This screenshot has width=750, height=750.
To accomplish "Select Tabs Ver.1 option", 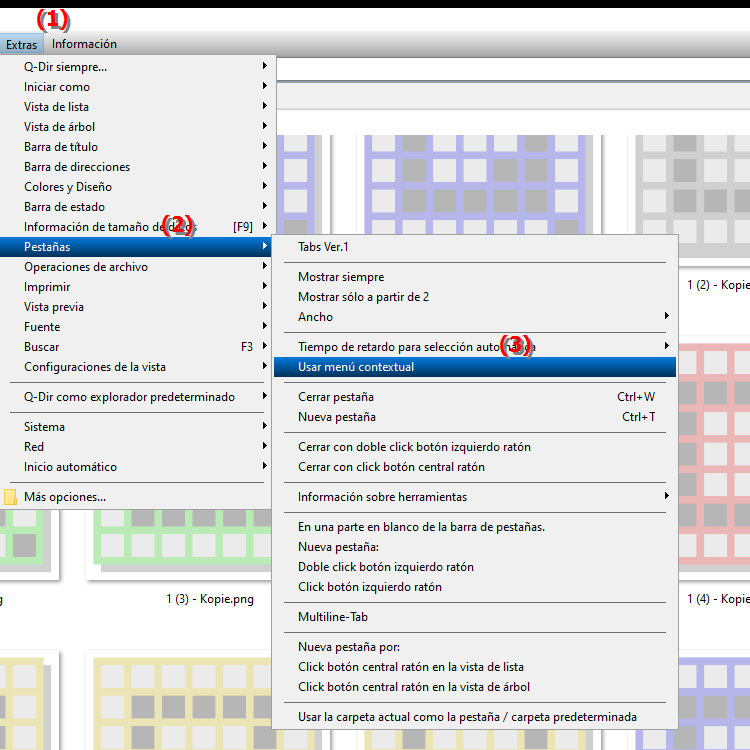I will pos(474,247).
